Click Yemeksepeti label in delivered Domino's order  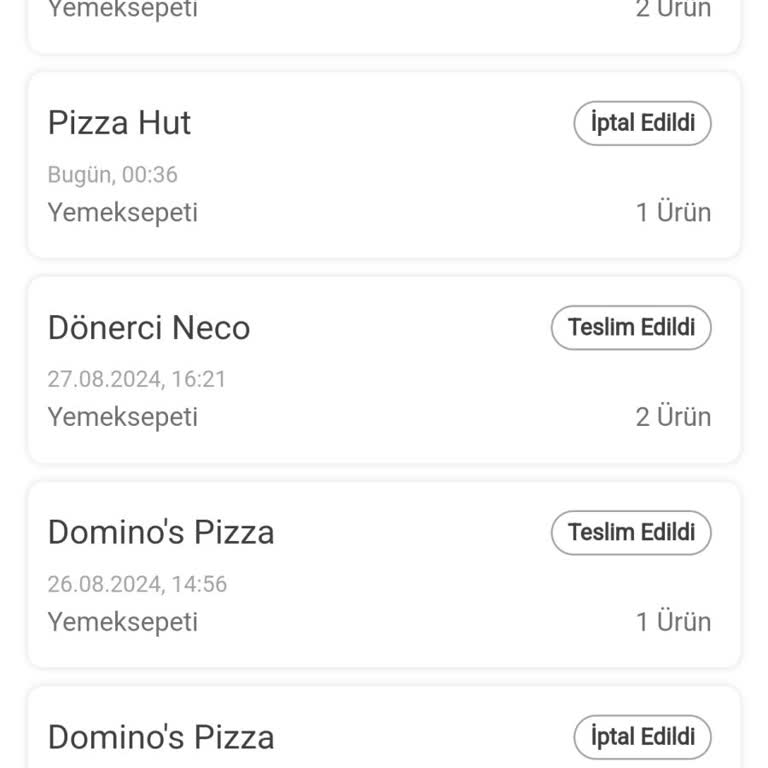(x=122, y=622)
